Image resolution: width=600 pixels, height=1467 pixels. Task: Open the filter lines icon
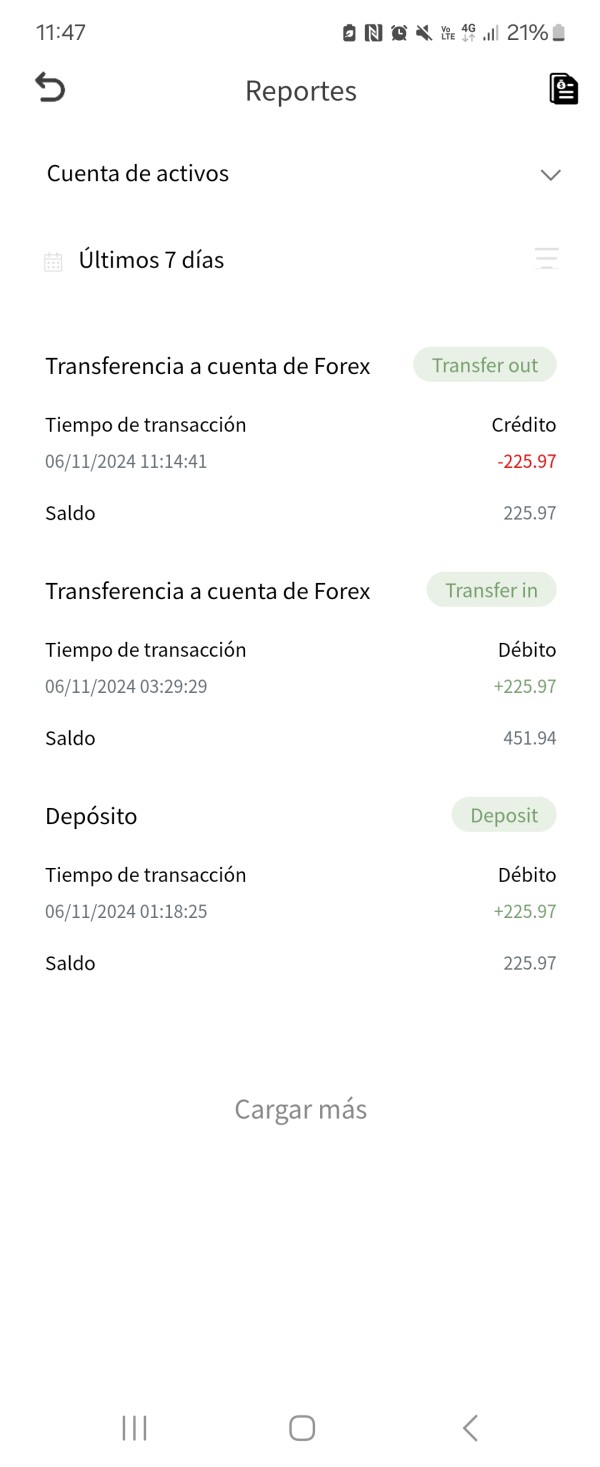[546, 259]
